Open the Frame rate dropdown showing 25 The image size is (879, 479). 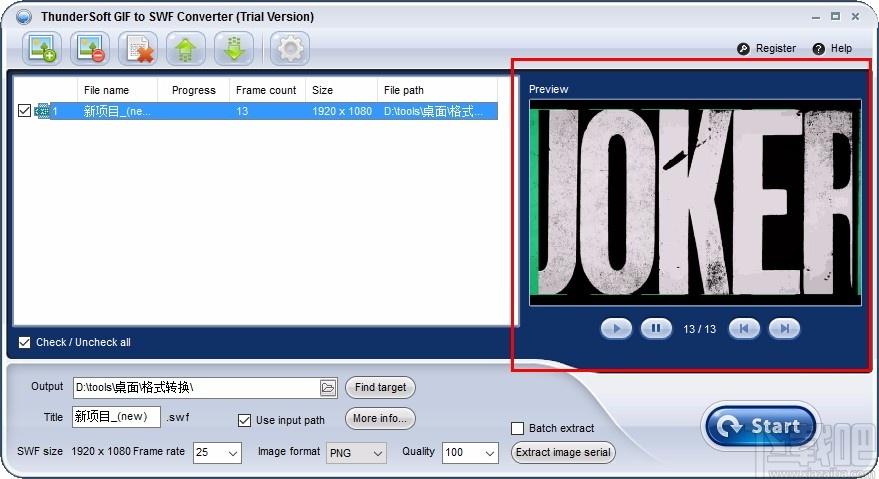217,453
